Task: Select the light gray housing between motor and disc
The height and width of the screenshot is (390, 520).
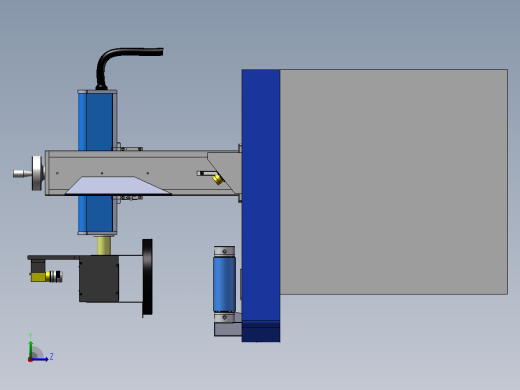Action: click(131, 279)
